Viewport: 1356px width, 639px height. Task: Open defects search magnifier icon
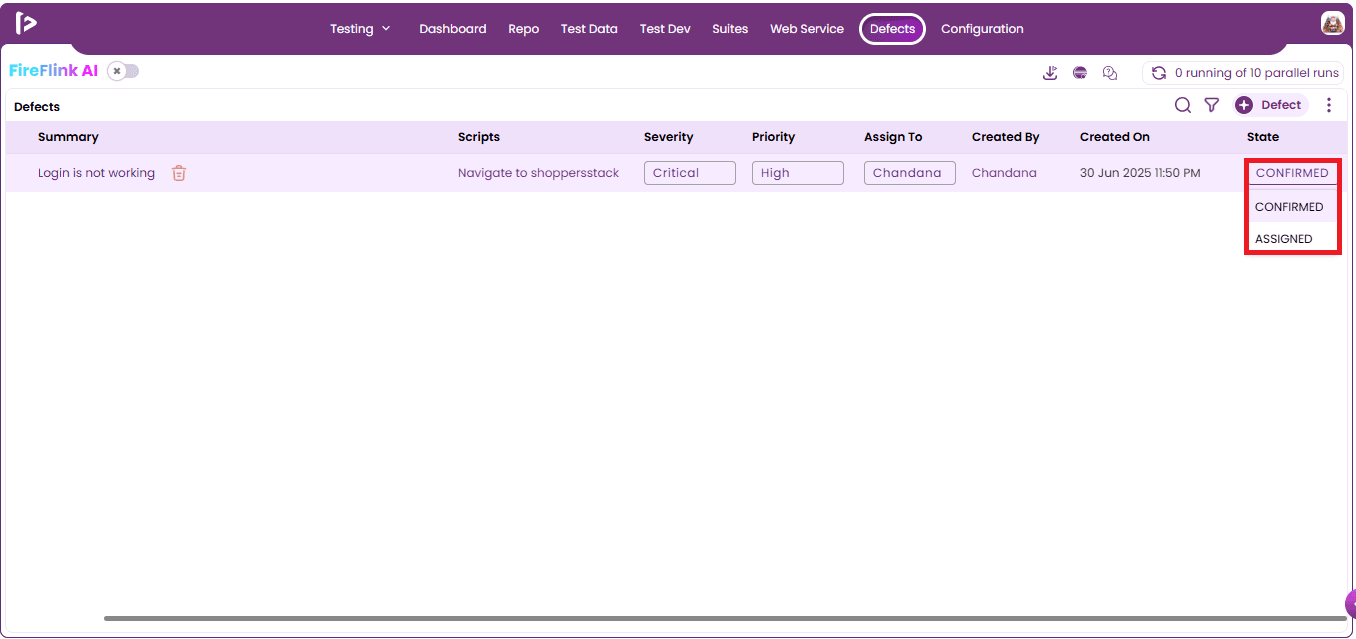point(1183,105)
